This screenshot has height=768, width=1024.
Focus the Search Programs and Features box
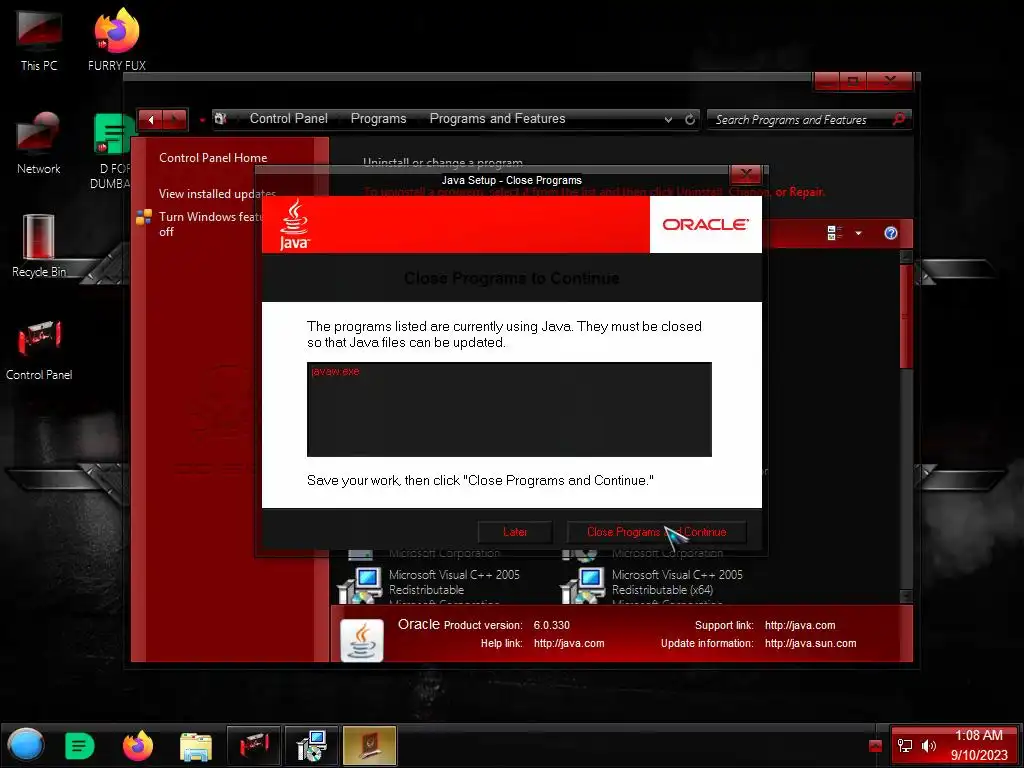tap(800, 120)
